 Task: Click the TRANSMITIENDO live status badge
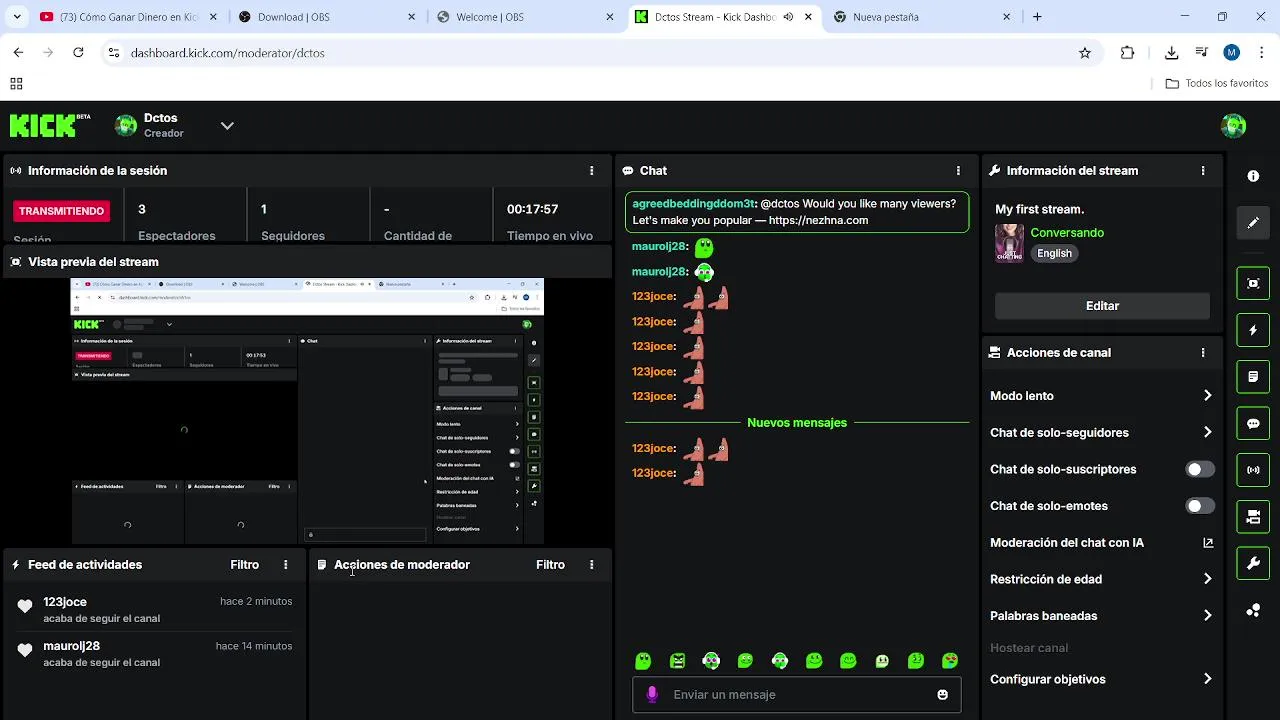(x=61, y=211)
